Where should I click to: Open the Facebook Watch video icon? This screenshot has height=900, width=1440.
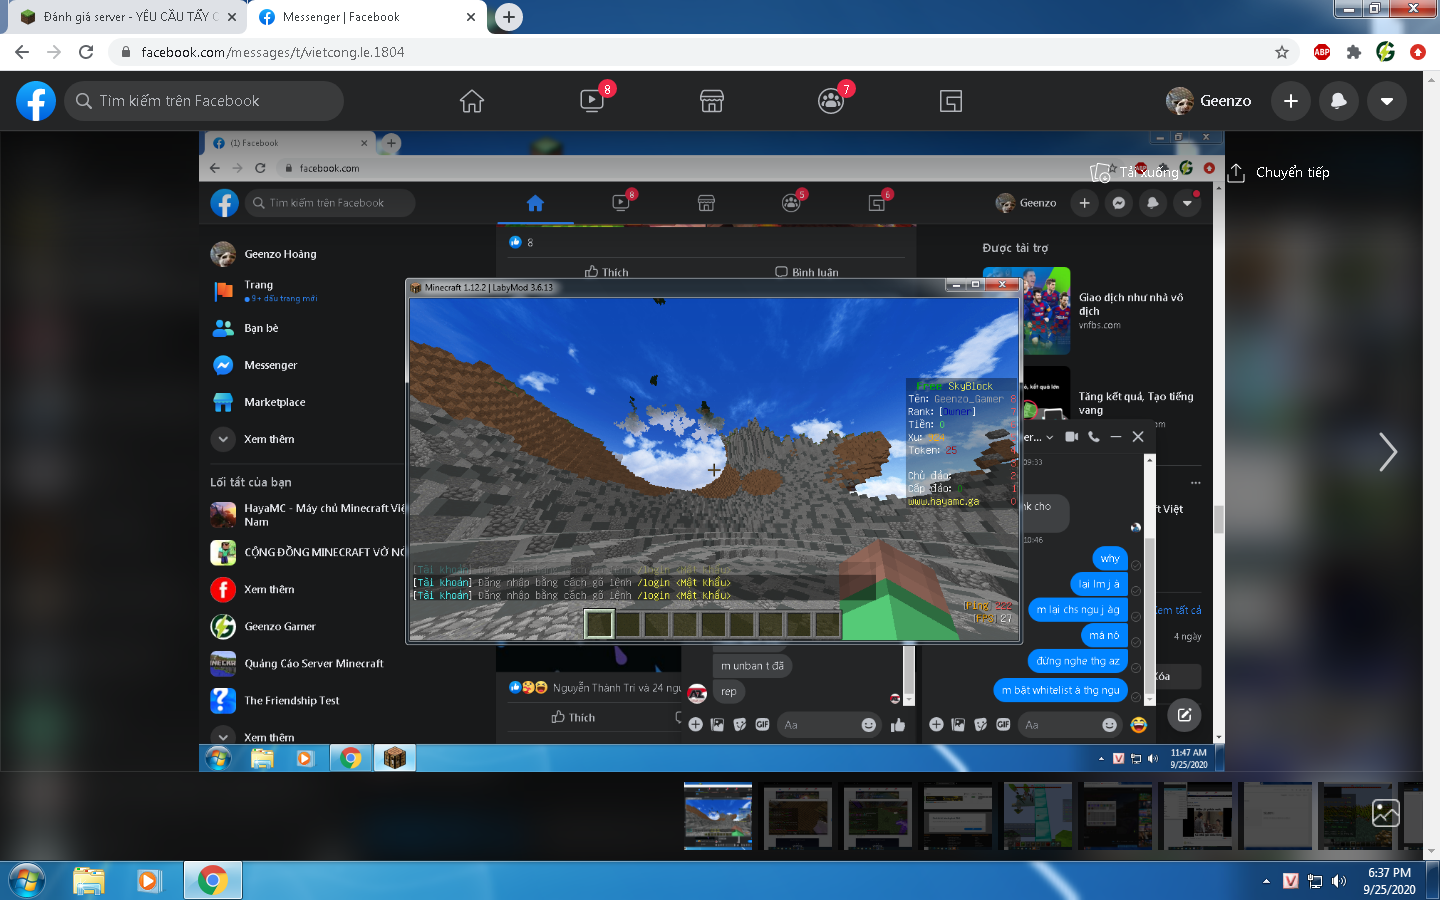(592, 101)
